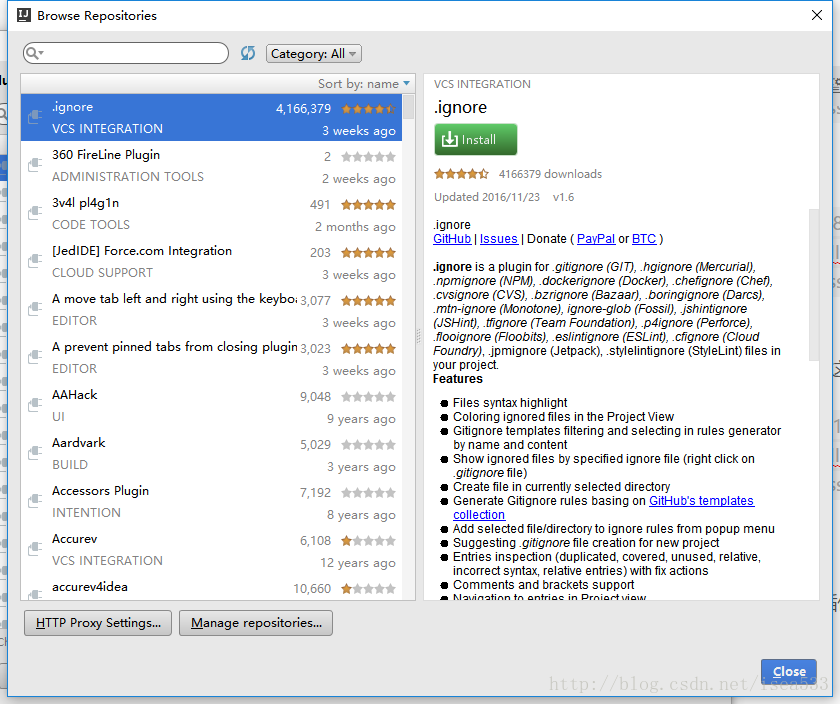Click the splitter handle between panes

(419, 336)
